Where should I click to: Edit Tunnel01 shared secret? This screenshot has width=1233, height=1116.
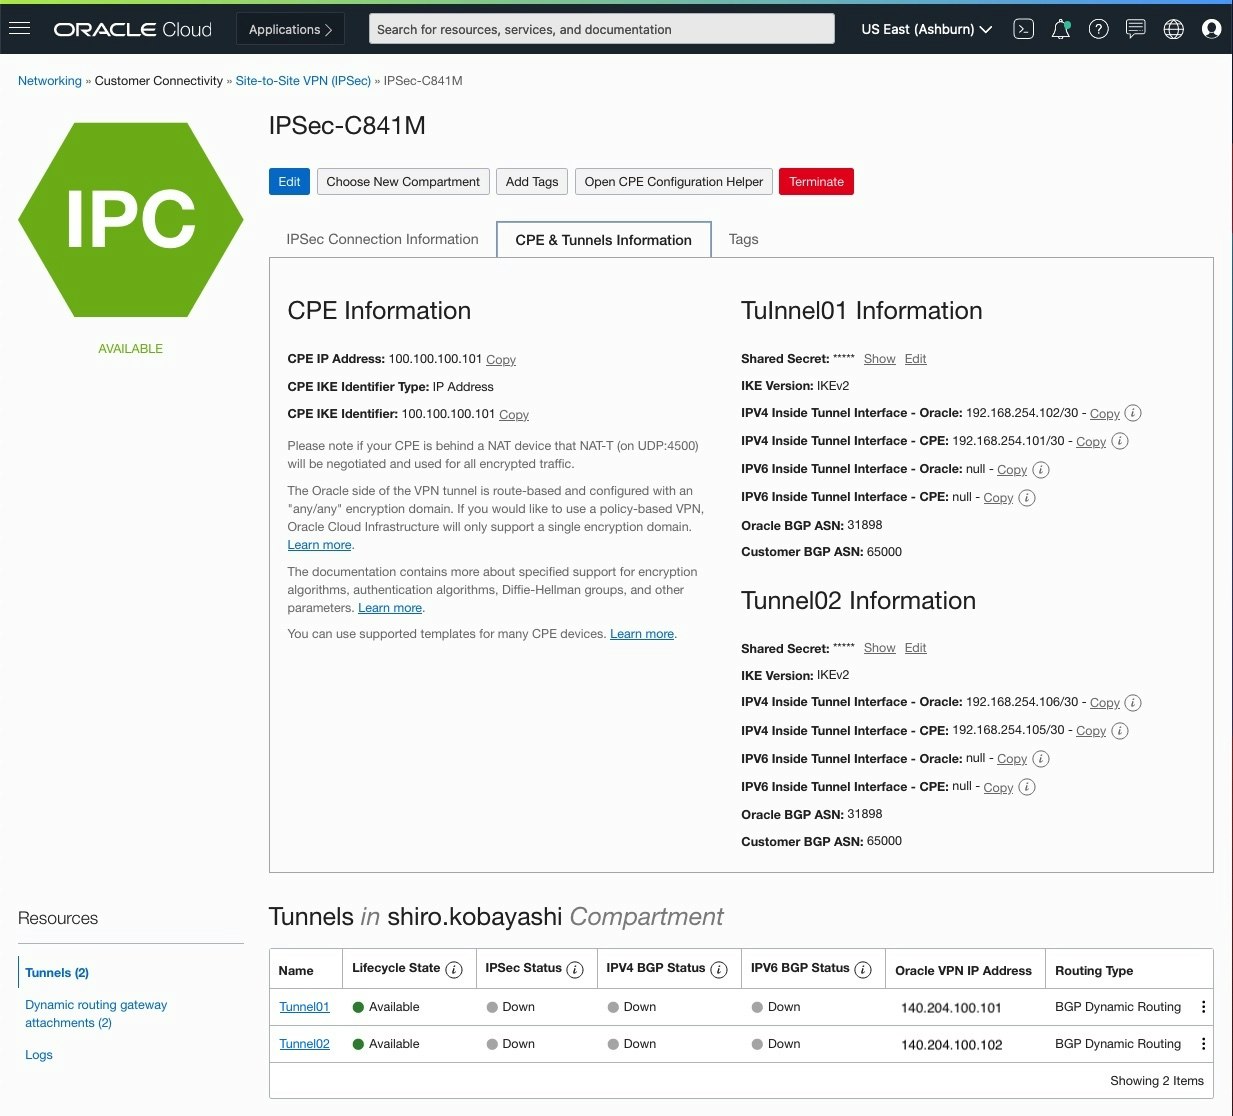click(x=915, y=359)
